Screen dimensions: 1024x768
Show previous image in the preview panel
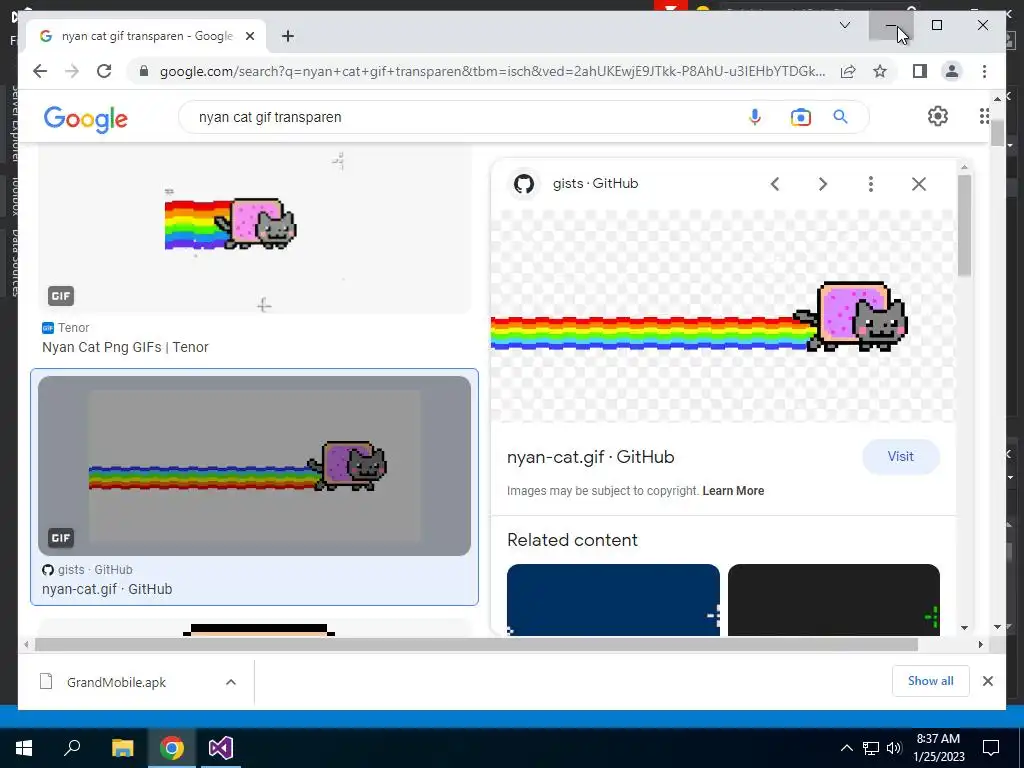point(775,184)
